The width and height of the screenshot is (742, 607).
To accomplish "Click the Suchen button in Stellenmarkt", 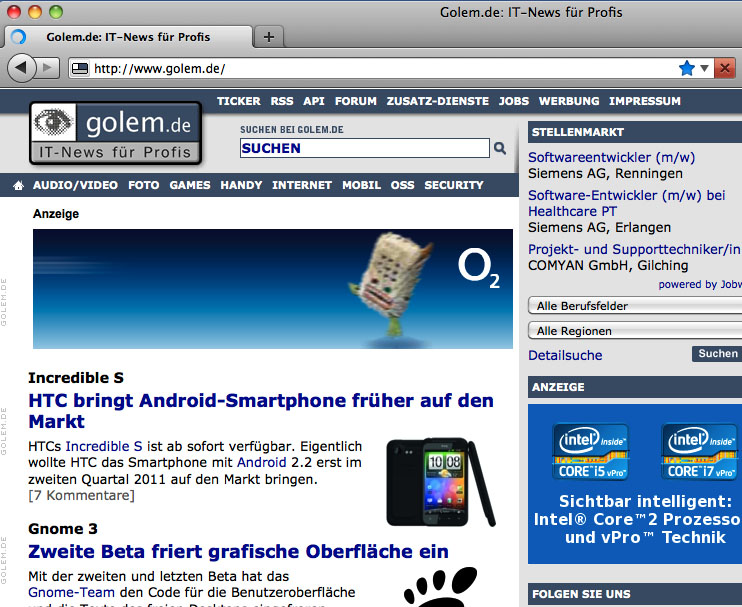I will click(716, 354).
